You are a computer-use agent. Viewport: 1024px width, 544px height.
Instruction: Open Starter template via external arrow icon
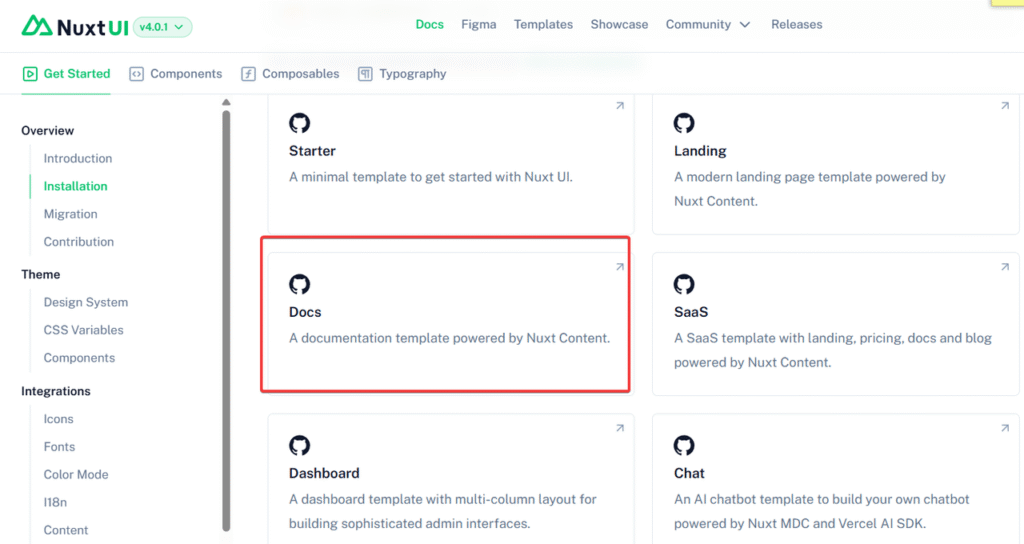(619, 106)
